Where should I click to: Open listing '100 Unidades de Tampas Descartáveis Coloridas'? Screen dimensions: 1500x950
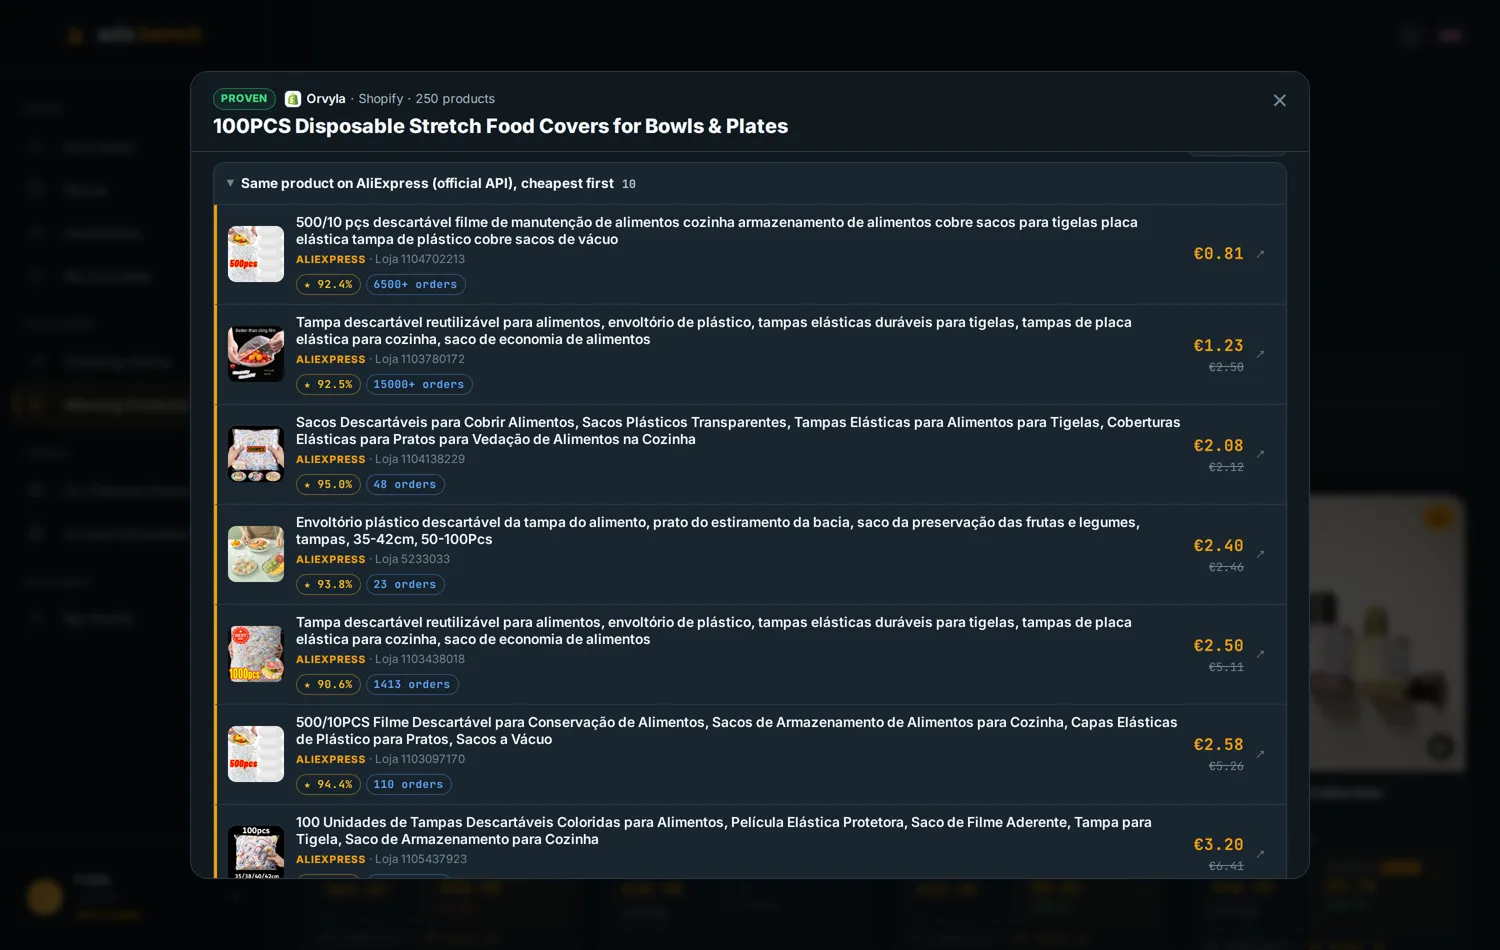click(x=723, y=831)
